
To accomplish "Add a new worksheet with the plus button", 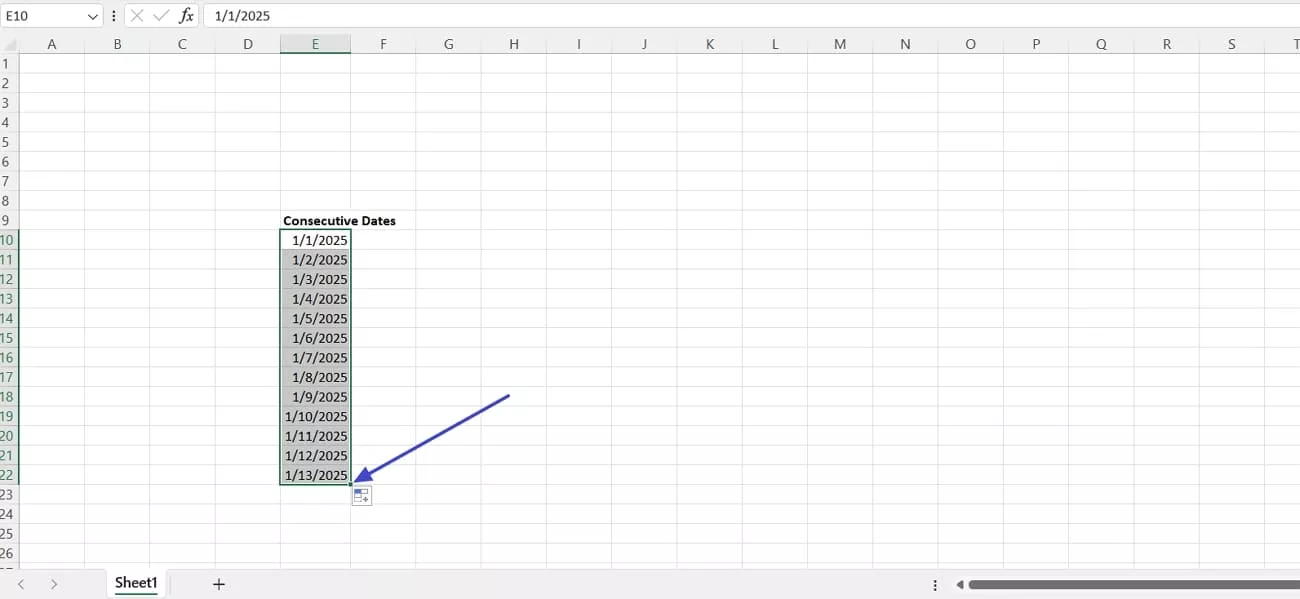I will (x=218, y=583).
